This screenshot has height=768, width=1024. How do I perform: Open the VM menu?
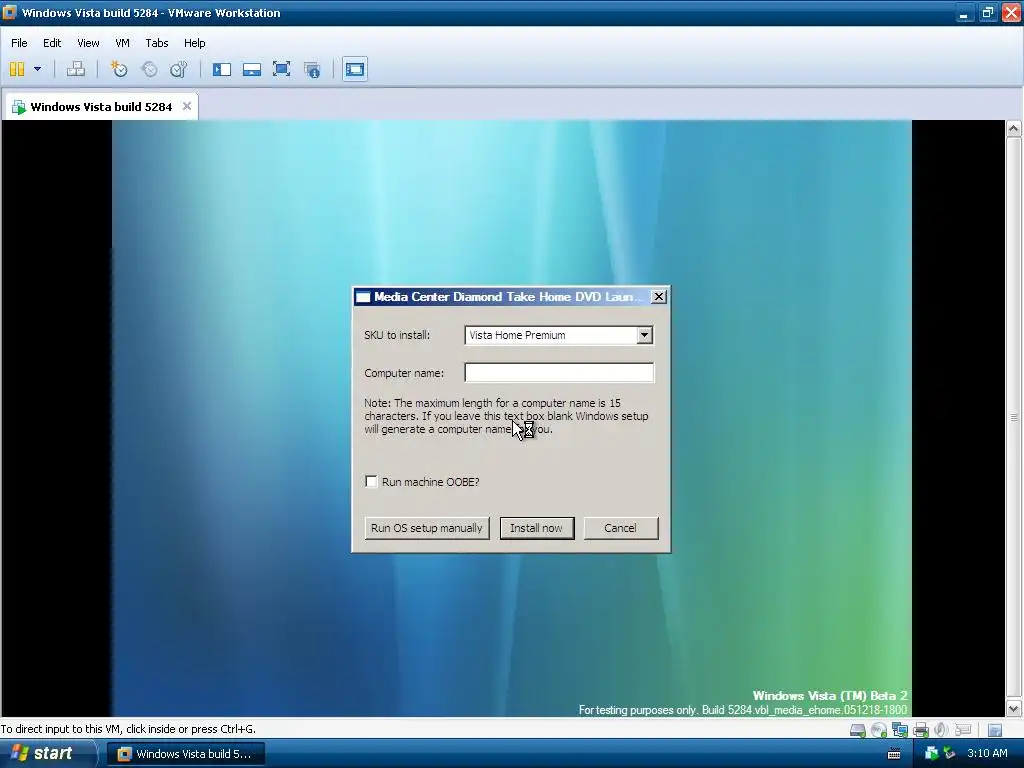point(122,43)
